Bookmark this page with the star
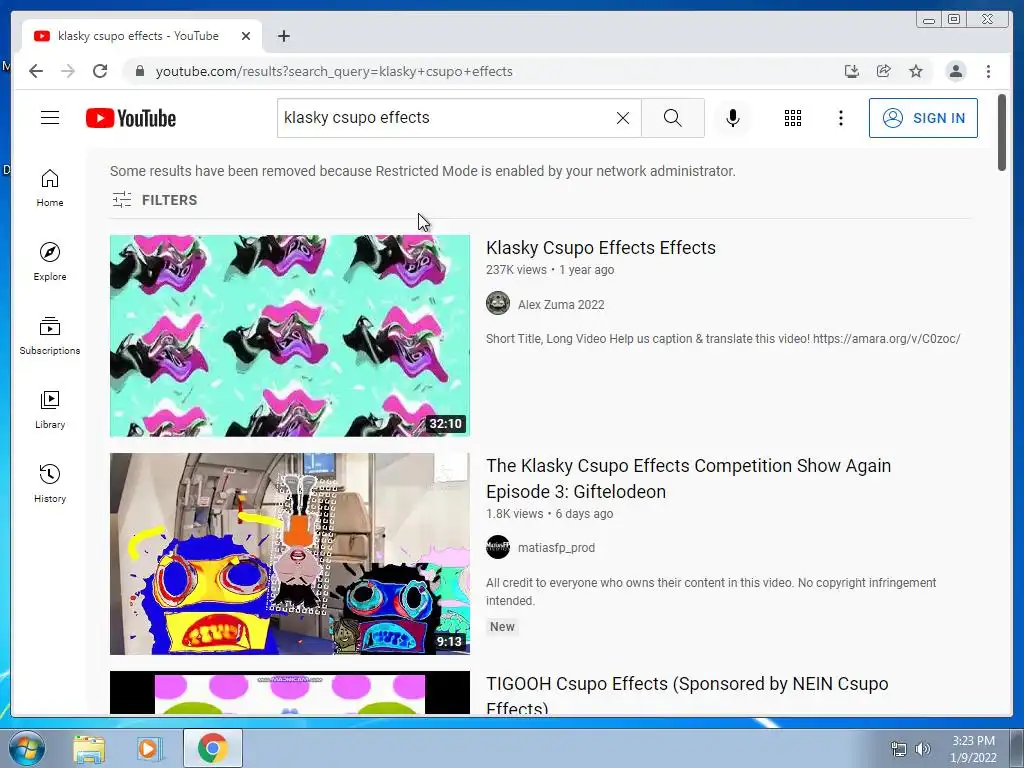Viewport: 1024px width, 768px height. pyautogui.click(x=916, y=71)
